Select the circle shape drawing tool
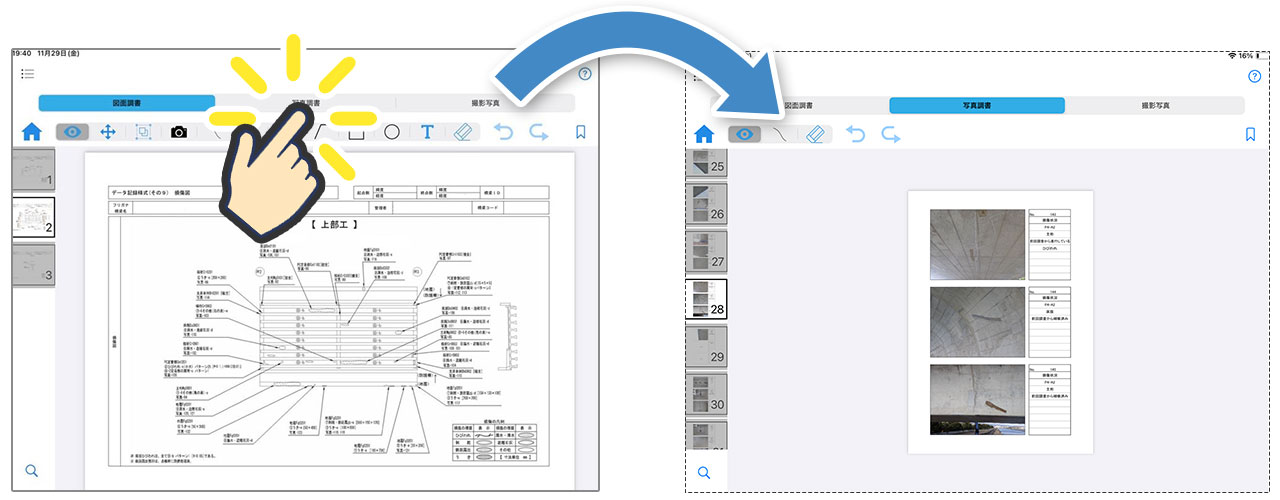The image size is (1280, 500). point(392,132)
